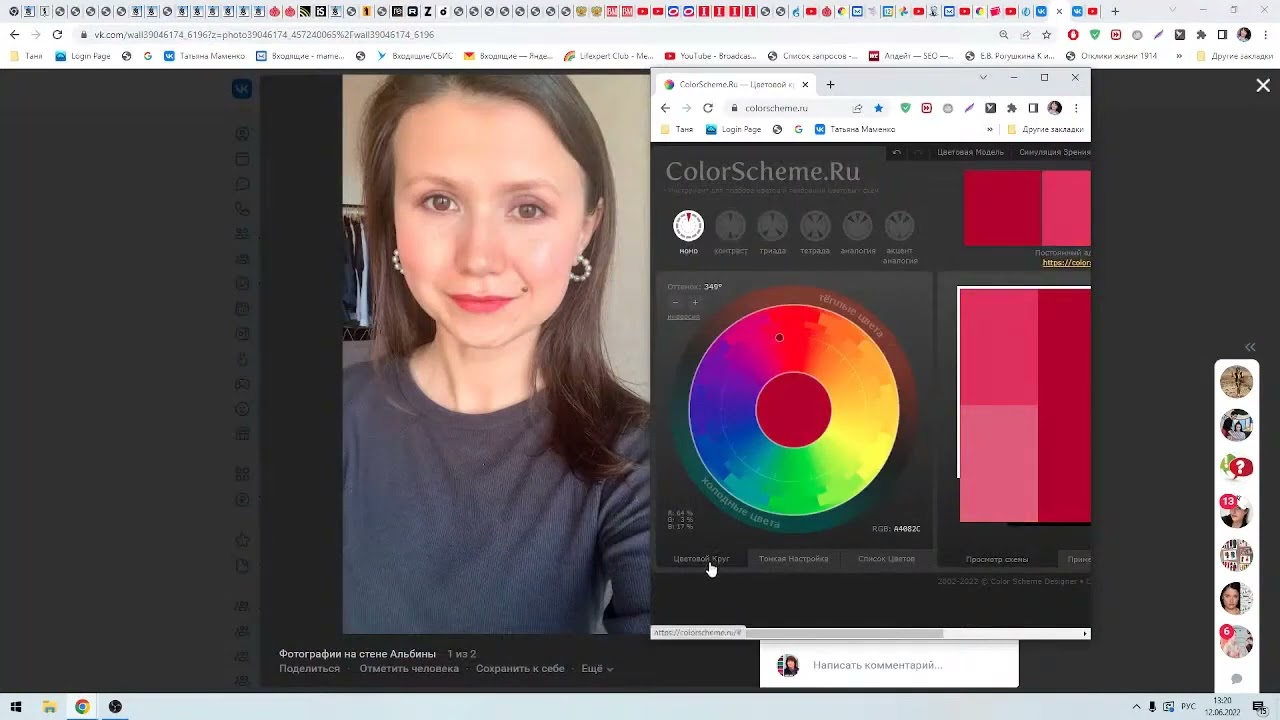Open tab search chevron in ColorScheme window
1280x720 pixels.
[983, 78]
